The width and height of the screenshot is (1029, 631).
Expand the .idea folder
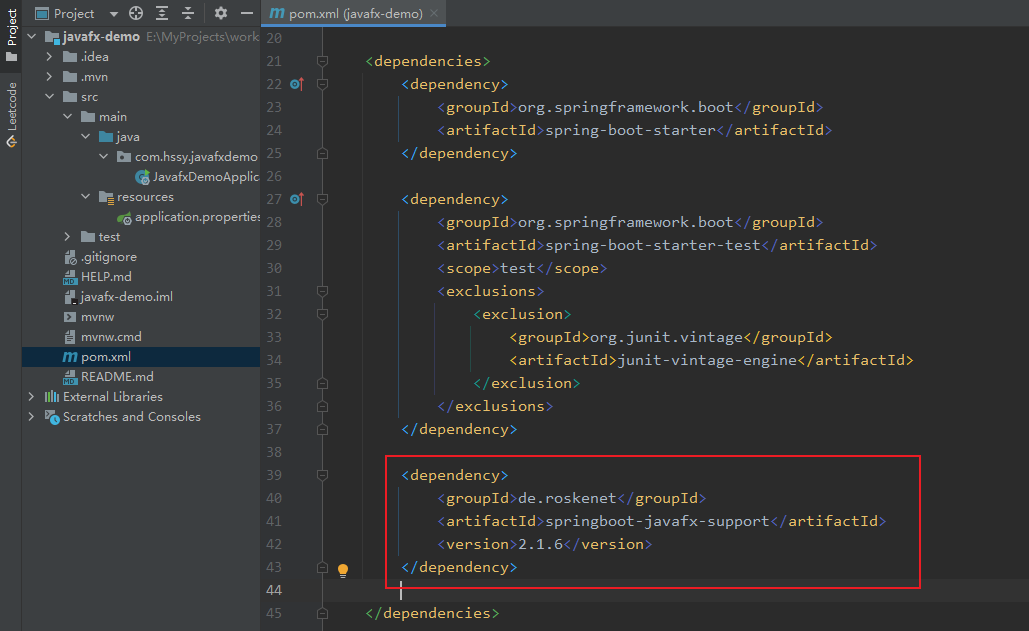[x=50, y=57]
